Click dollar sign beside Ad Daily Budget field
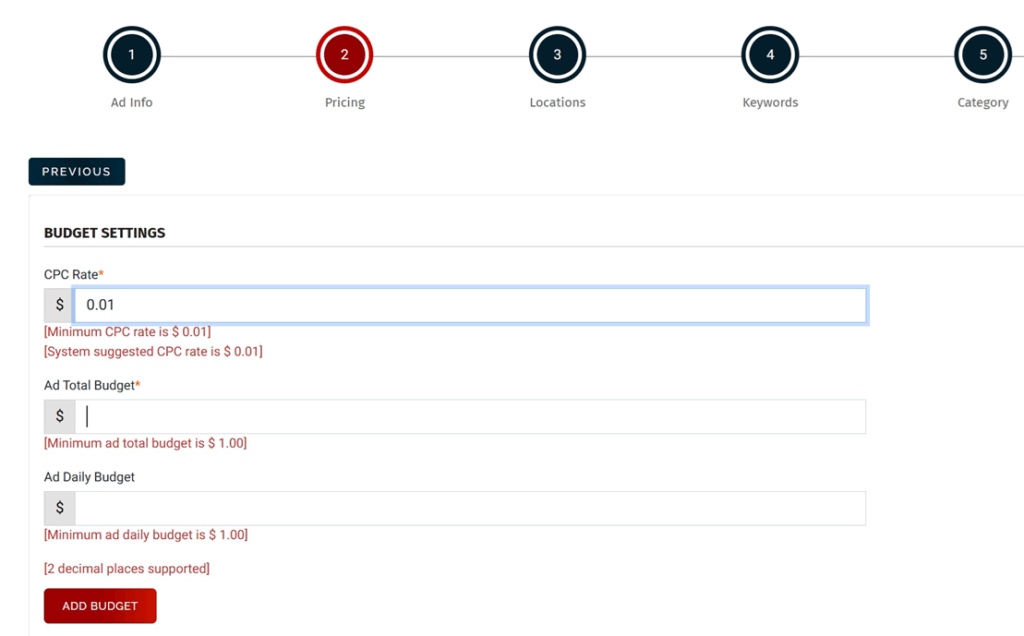 [x=59, y=508]
